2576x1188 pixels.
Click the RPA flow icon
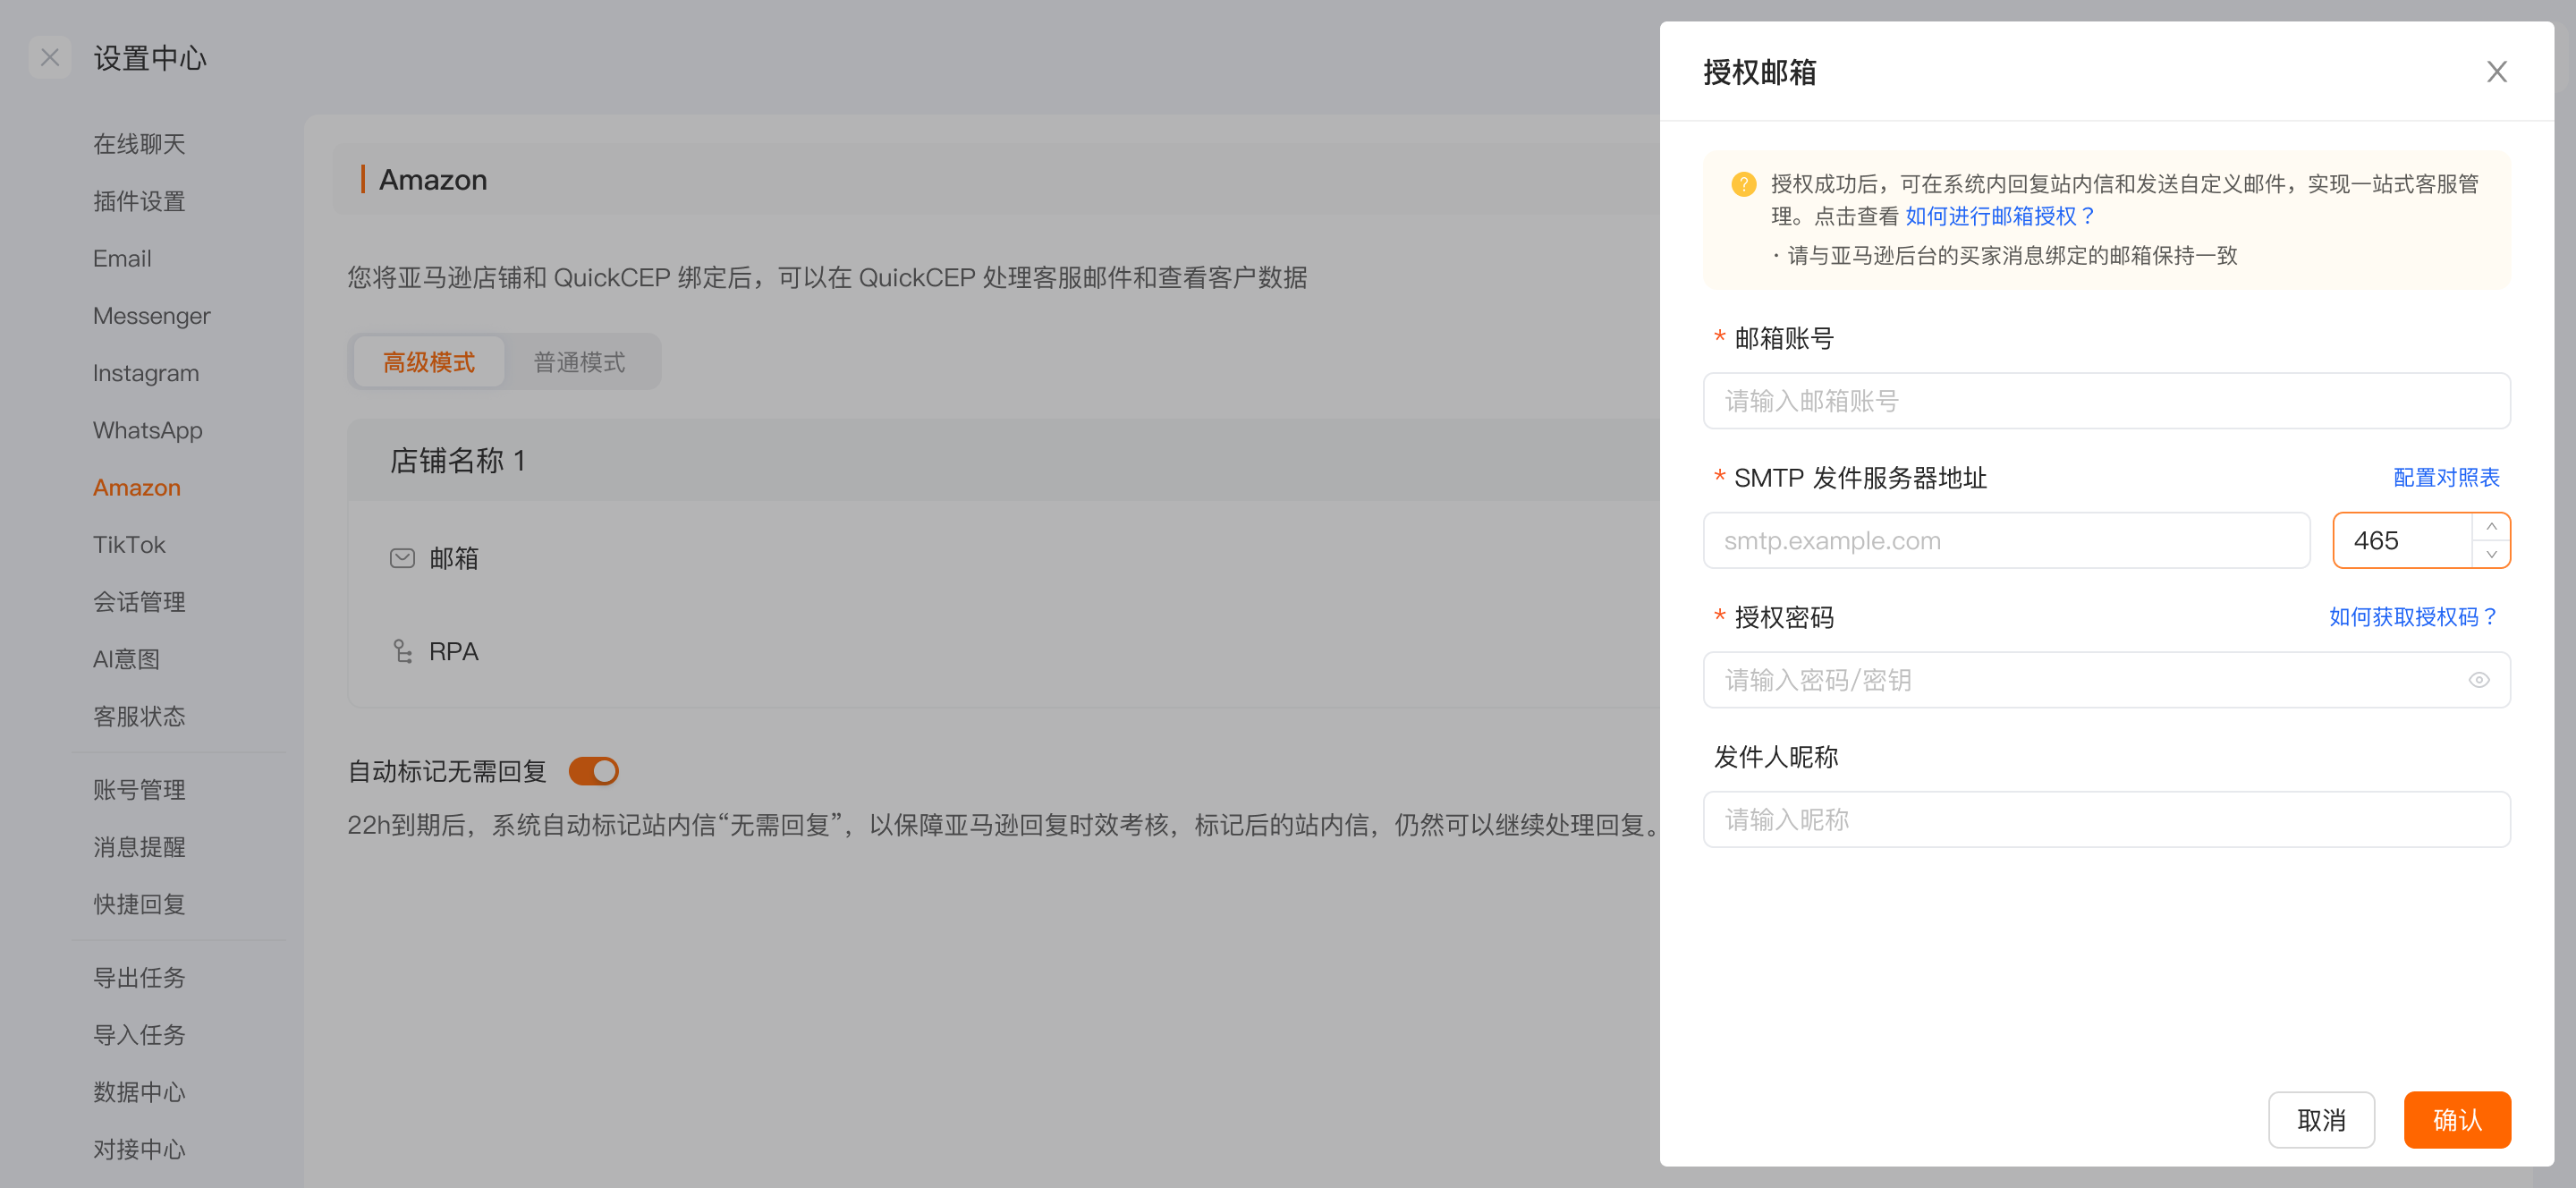(402, 652)
